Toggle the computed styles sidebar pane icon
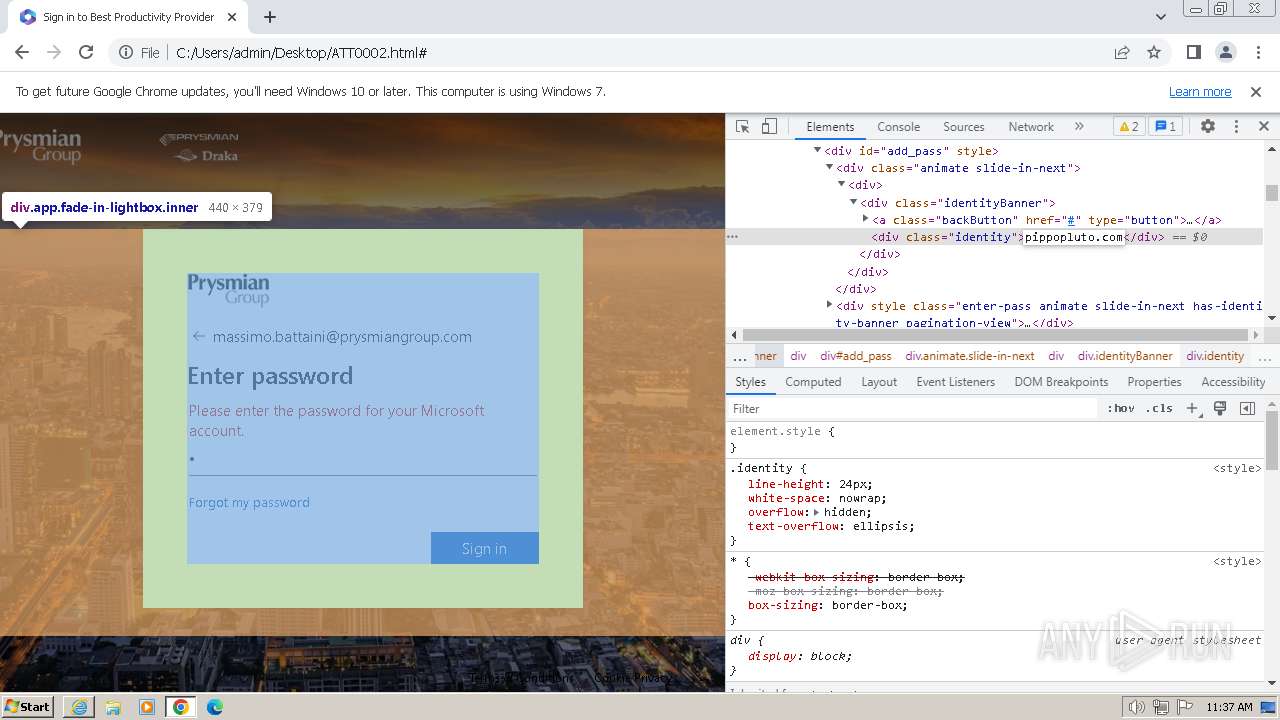The width and height of the screenshot is (1280, 720). click(x=1247, y=408)
